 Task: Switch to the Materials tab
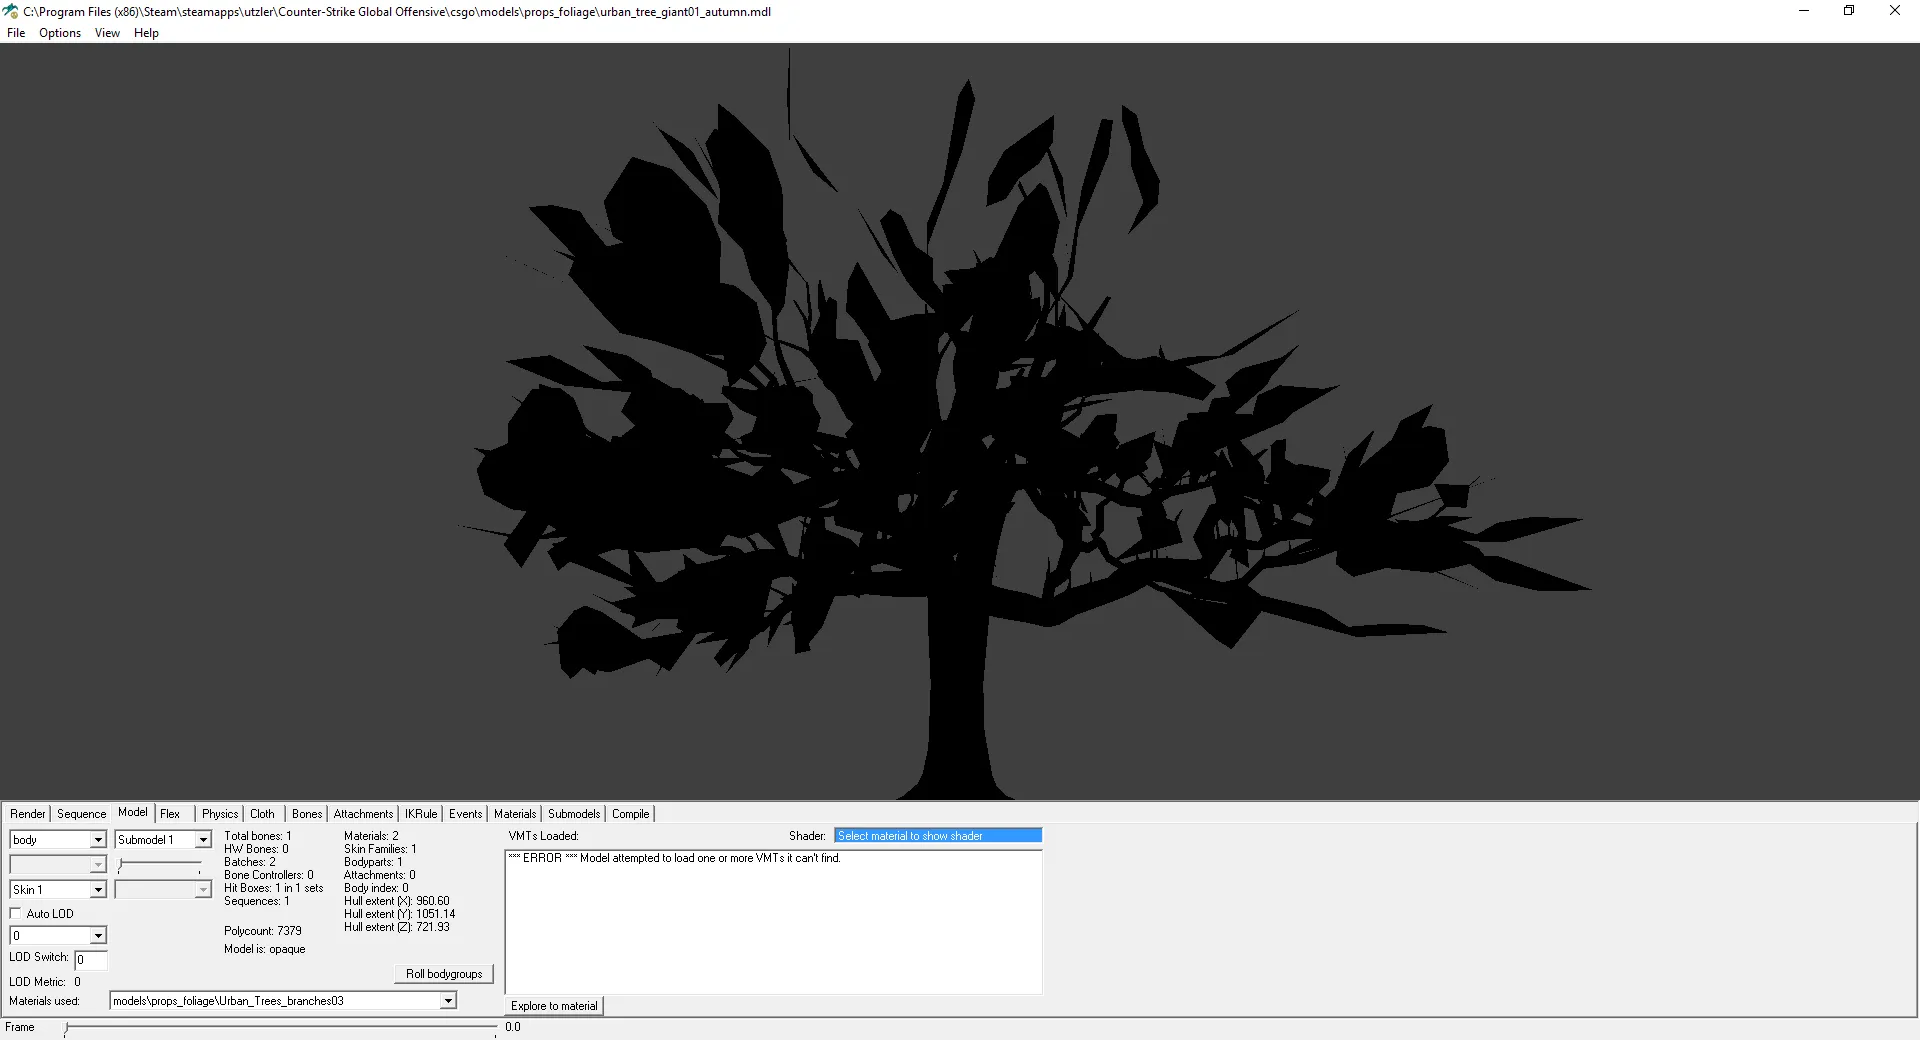click(515, 814)
